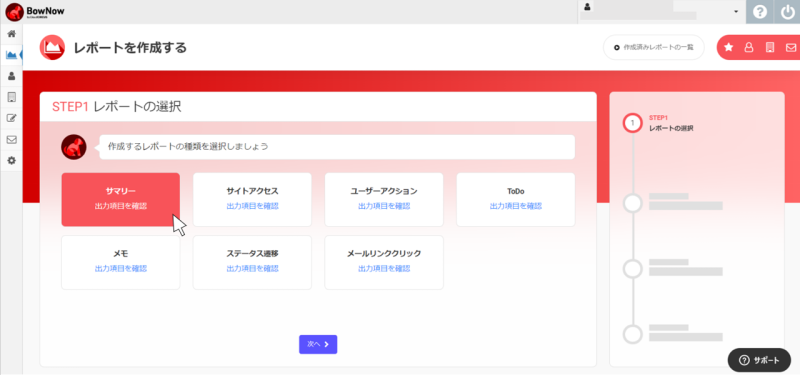This screenshot has width=800, height=375.
Task: Select the ユーザーアクション report card
Action: 384,199
